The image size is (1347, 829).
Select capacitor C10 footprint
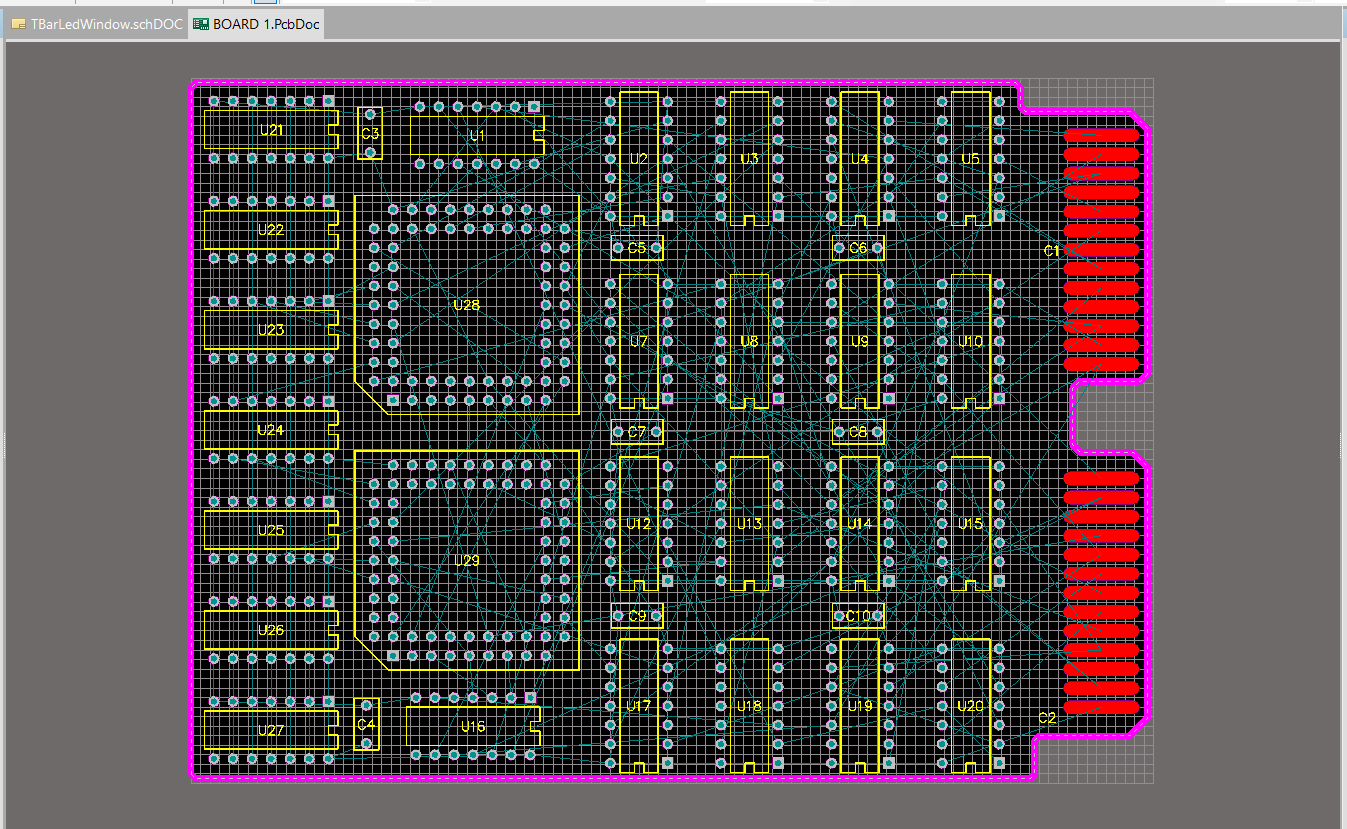point(860,615)
